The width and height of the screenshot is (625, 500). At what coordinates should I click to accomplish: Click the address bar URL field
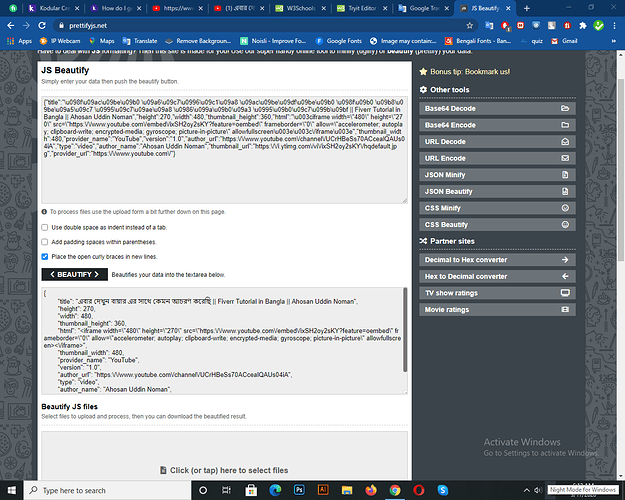263,26
